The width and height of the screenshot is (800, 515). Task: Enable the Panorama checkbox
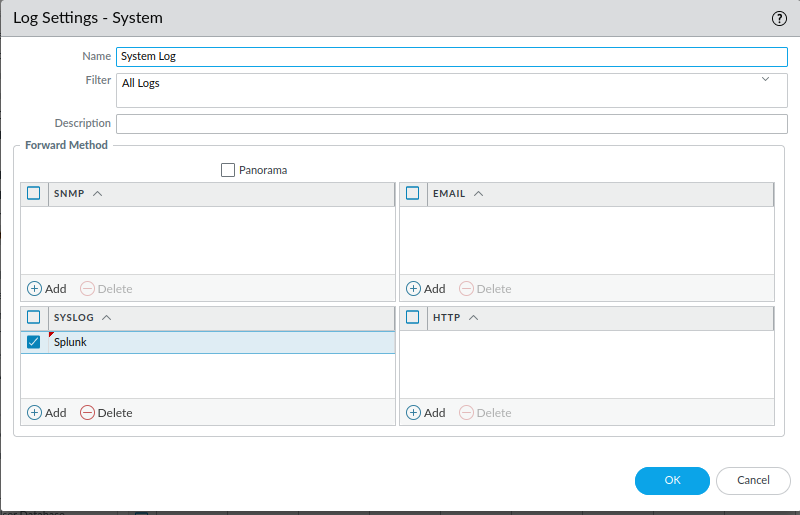[x=228, y=170]
